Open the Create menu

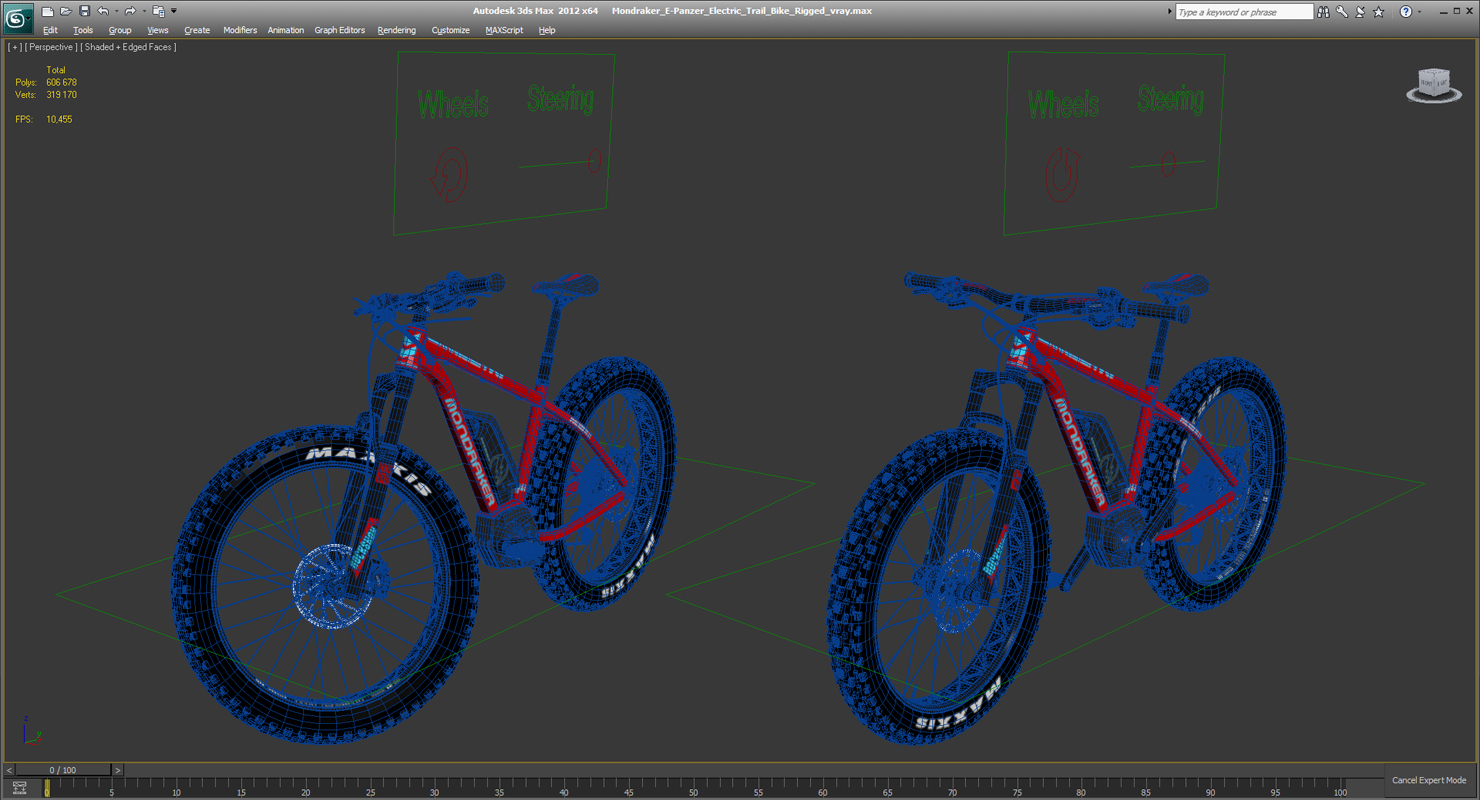coord(197,30)
